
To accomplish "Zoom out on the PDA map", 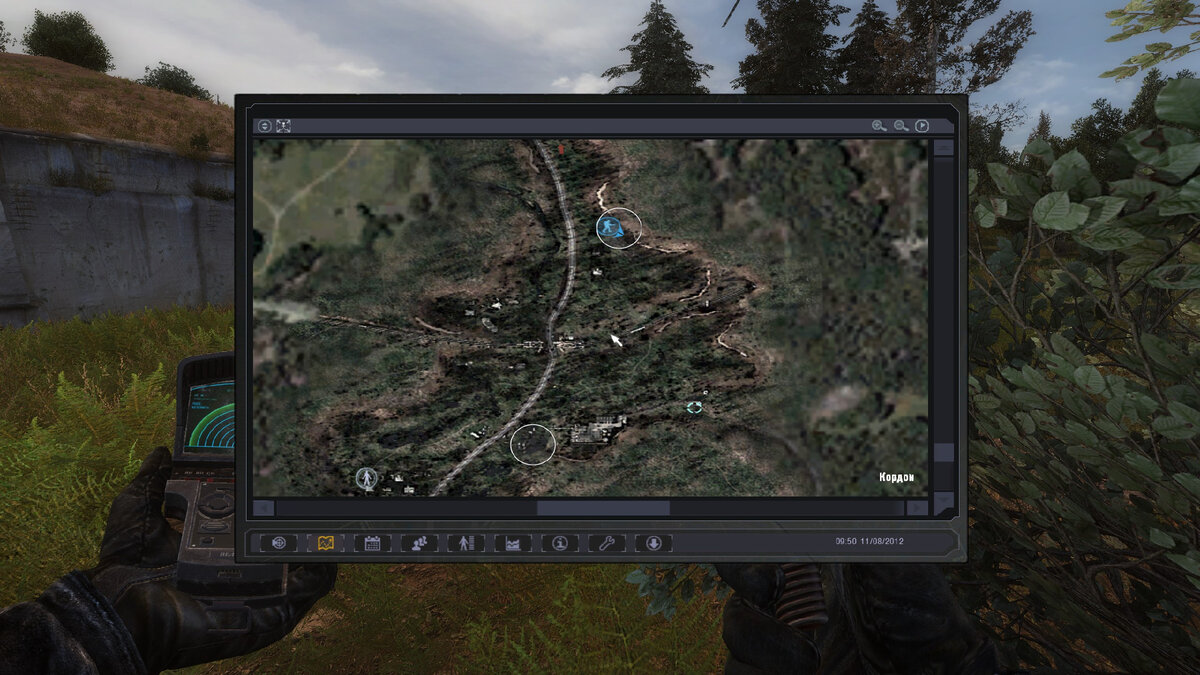I will tap(901, 126).
